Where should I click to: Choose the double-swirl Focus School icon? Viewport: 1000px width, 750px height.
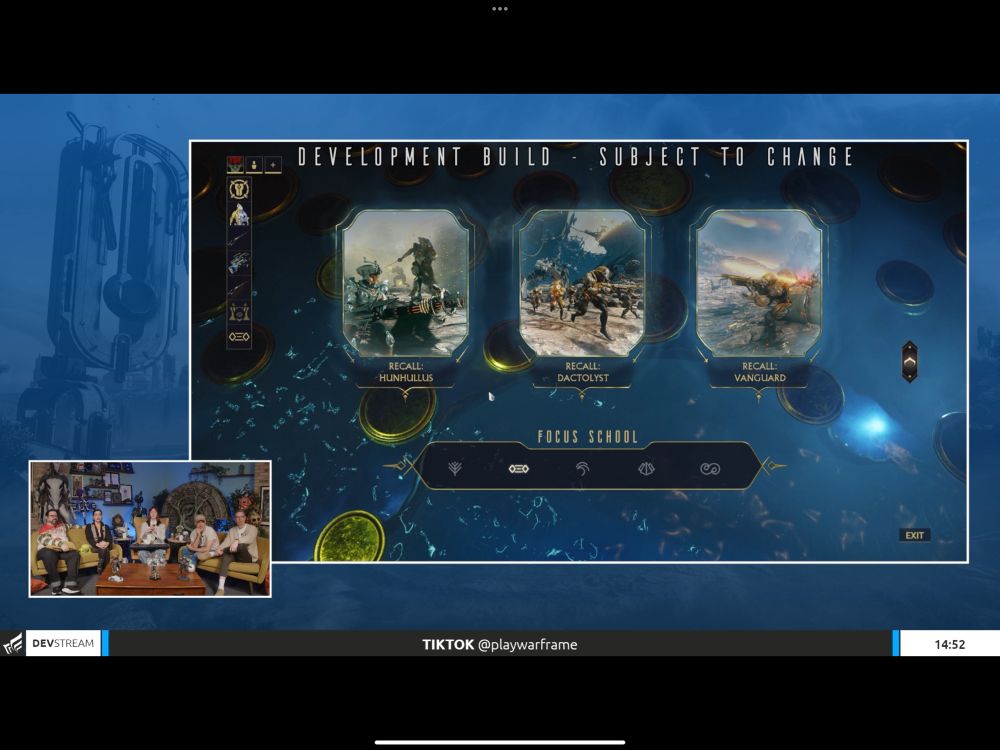(710, 469)
